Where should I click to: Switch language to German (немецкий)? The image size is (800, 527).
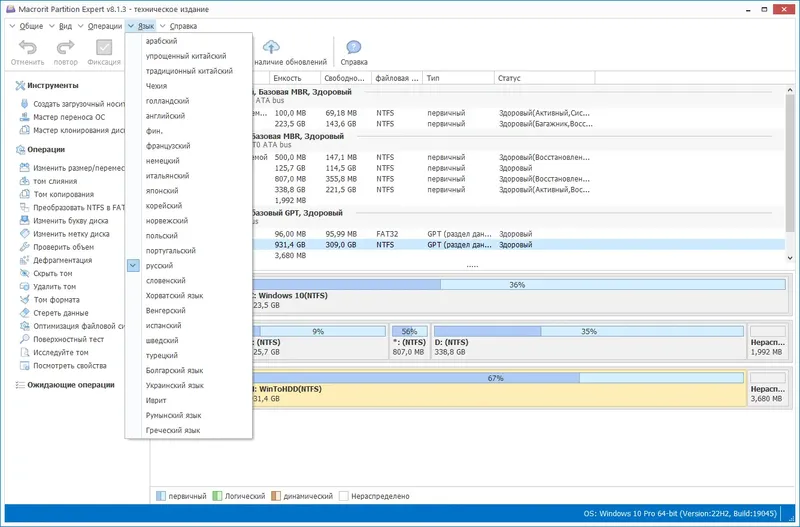coord(162,161)
